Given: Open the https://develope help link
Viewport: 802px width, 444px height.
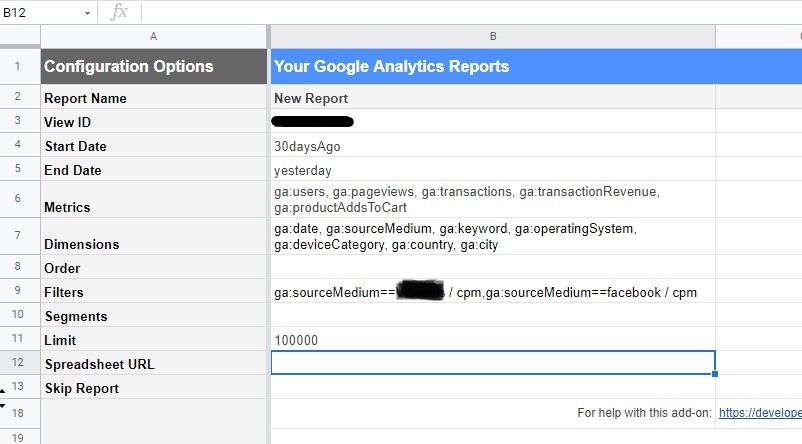Looking at the screenshot, I should (760, 413).
